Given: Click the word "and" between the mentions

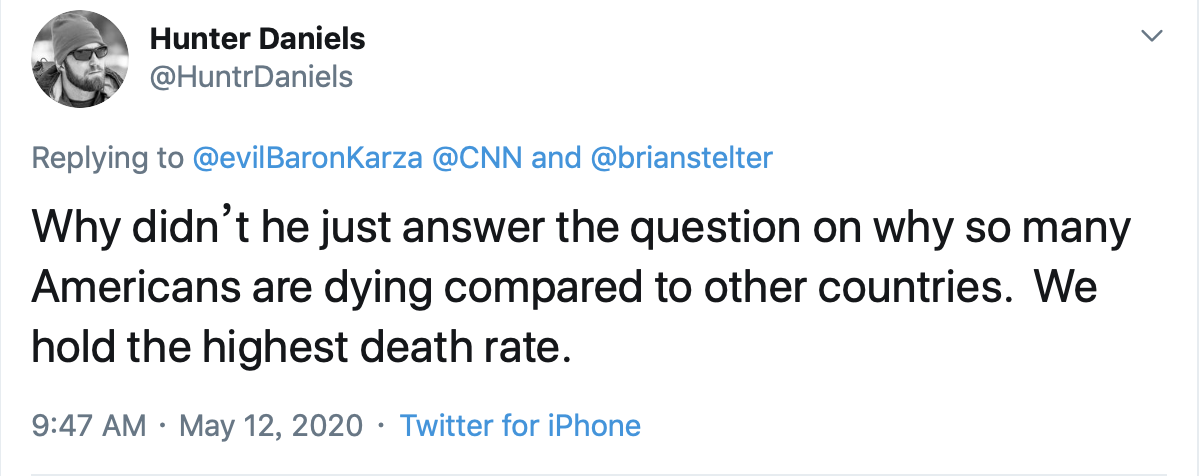Looking at the screenshot, I should (556, 158).
